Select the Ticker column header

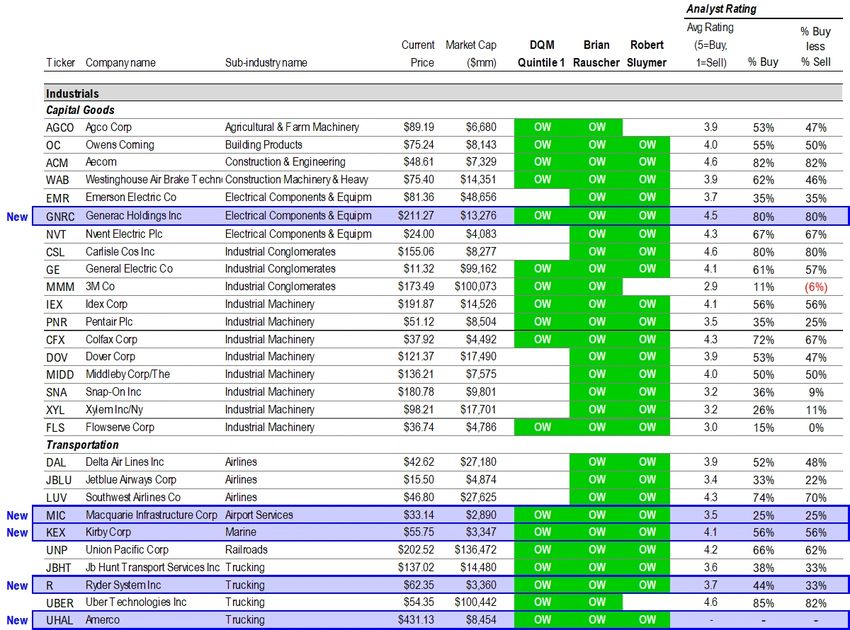60,63
